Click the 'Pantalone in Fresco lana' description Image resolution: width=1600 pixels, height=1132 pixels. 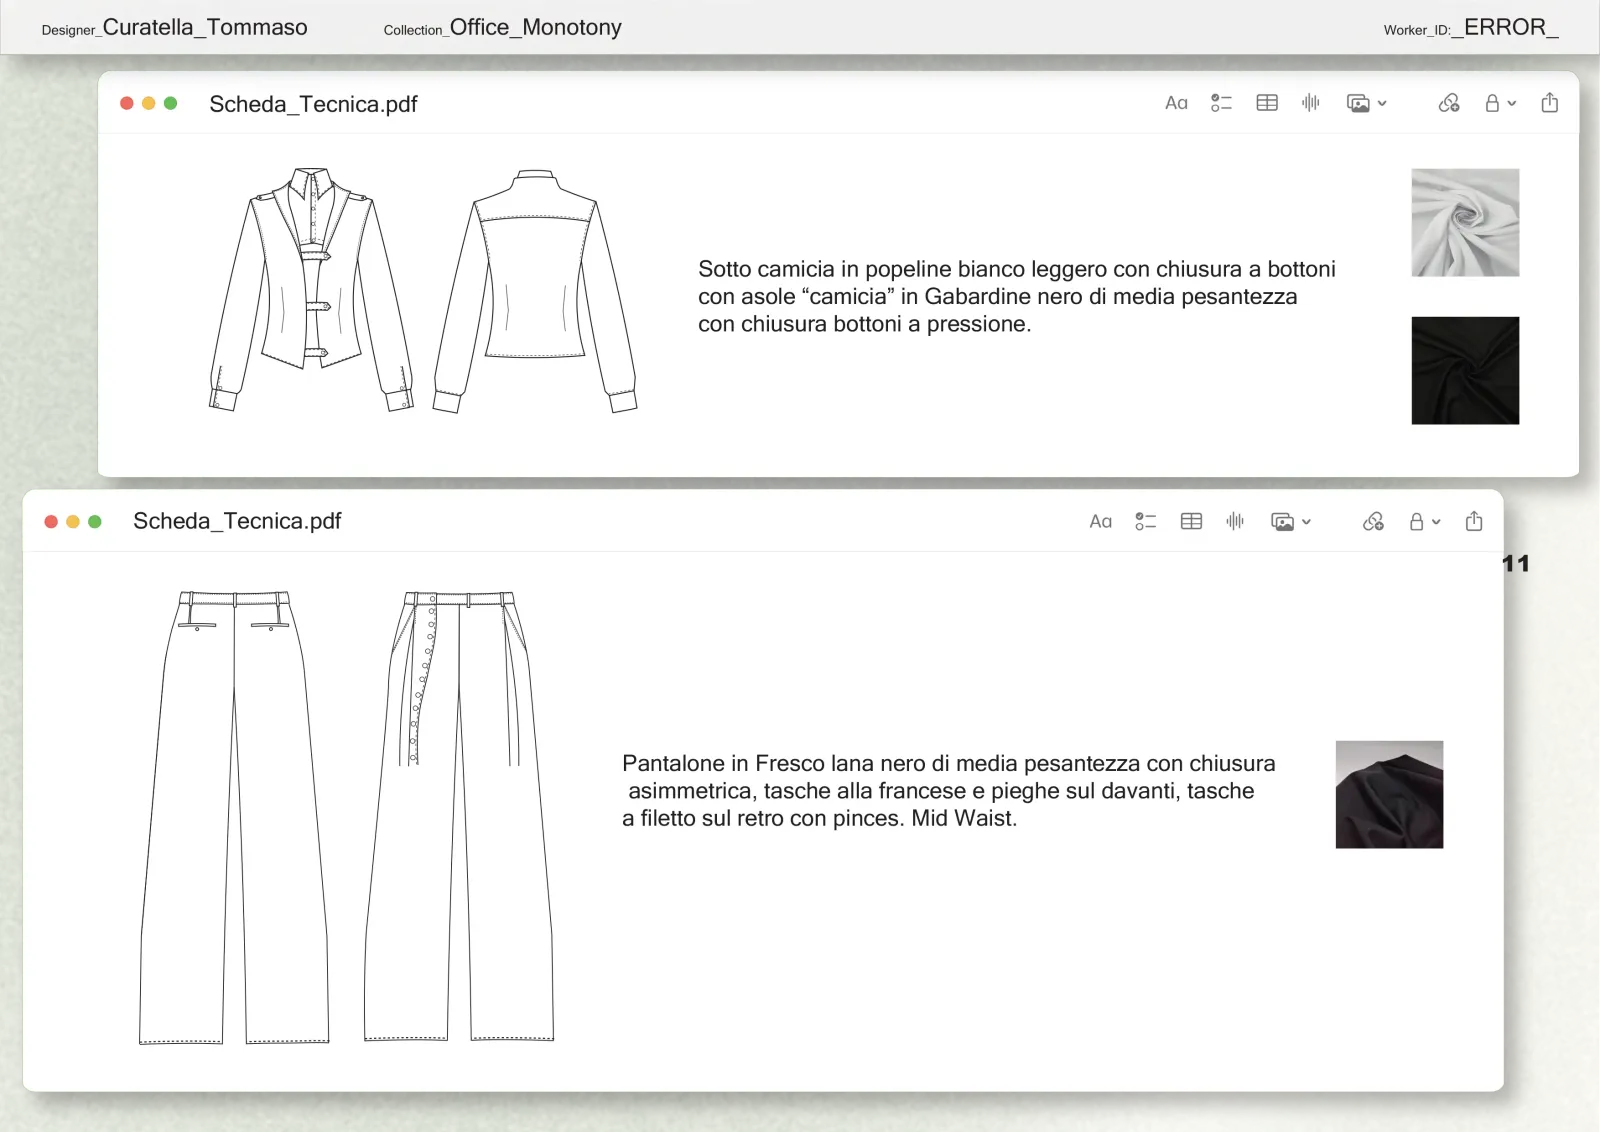coord(949,791)
